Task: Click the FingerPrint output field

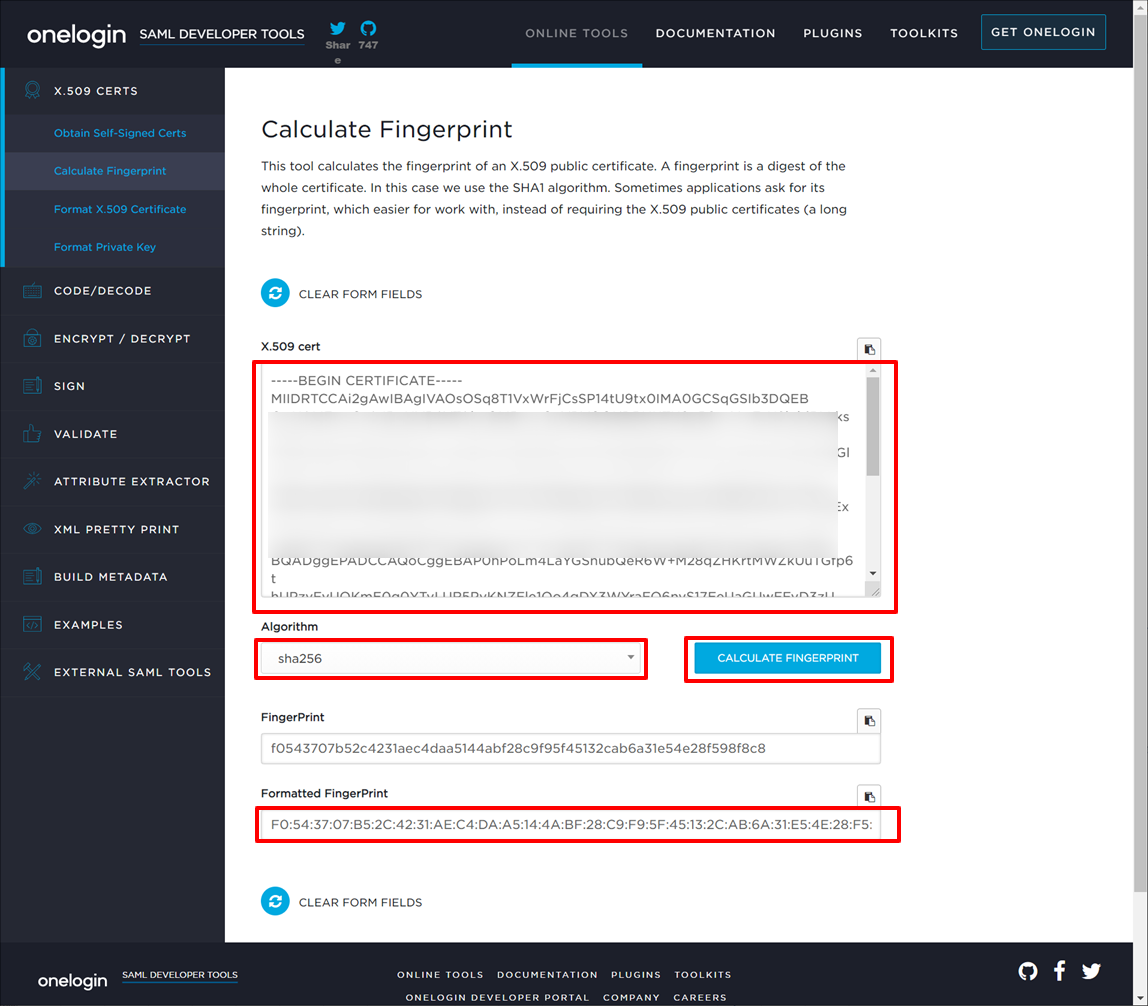Action: 570,748
